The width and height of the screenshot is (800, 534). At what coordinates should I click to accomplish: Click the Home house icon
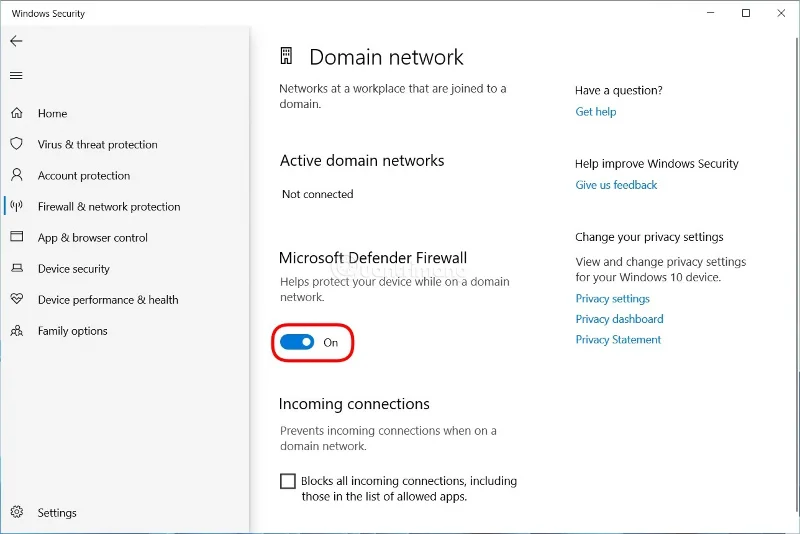pos(17,113)
